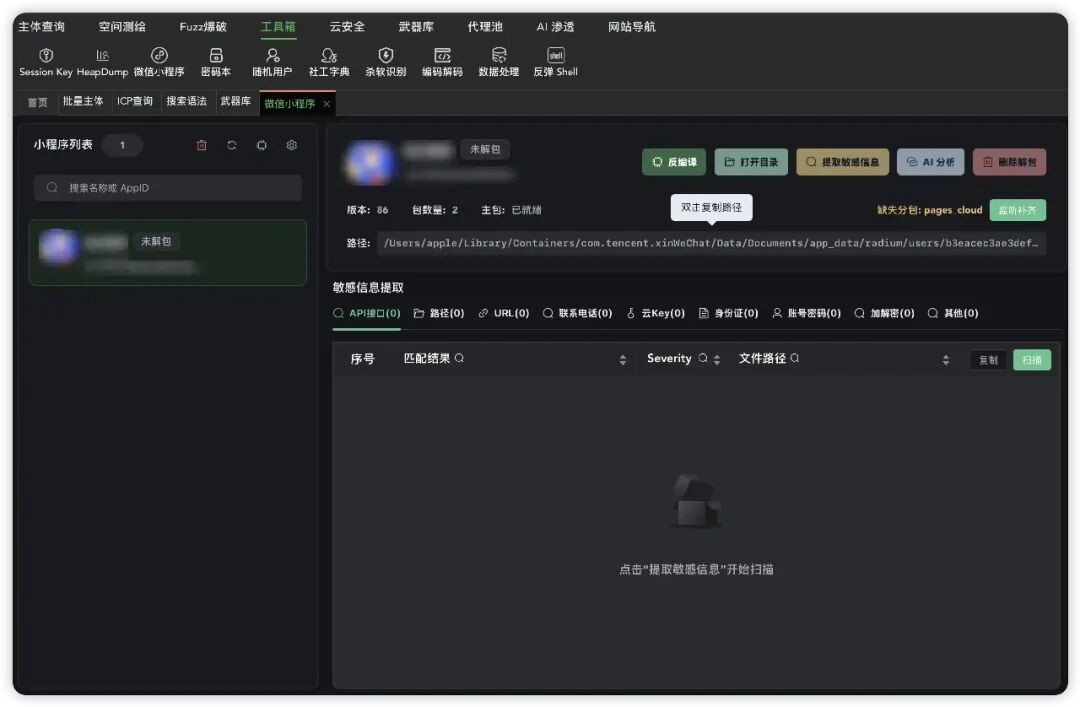Select the mini program entry in the list
This screenshot has height=707, width=1080.
coord(167,252)
